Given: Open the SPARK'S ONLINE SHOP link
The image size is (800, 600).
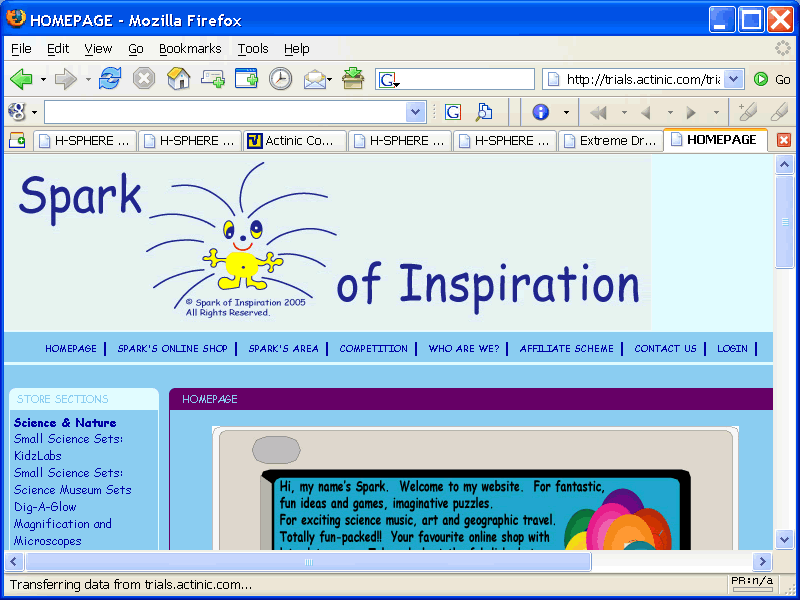Looking at the screenshot, I should (172, 348).
